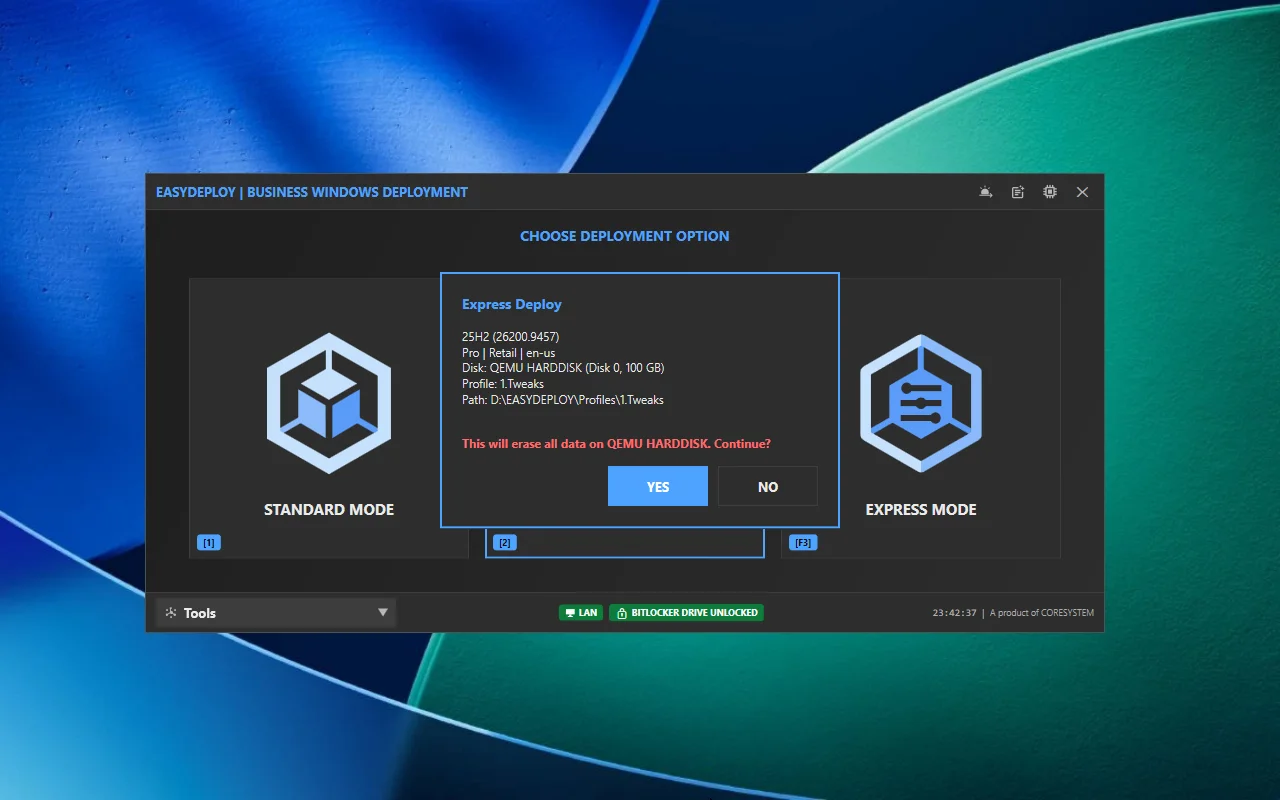
Task: Select the Express Mode hexagon icon
Action: (921, 403)
